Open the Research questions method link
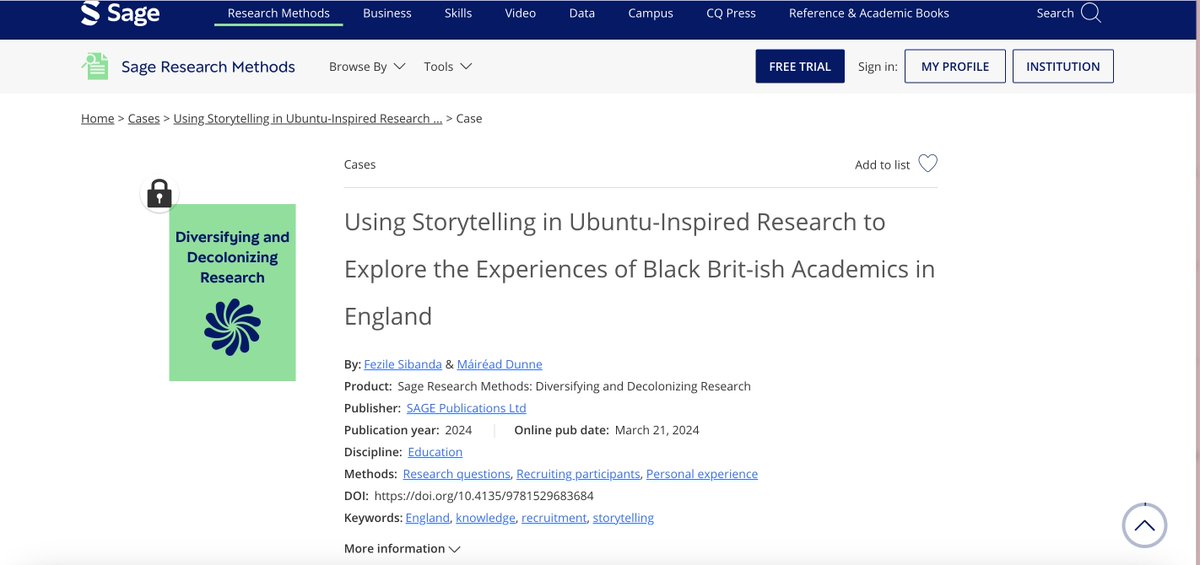This screenshot has width=1200, height=565. tap(457, 474)
